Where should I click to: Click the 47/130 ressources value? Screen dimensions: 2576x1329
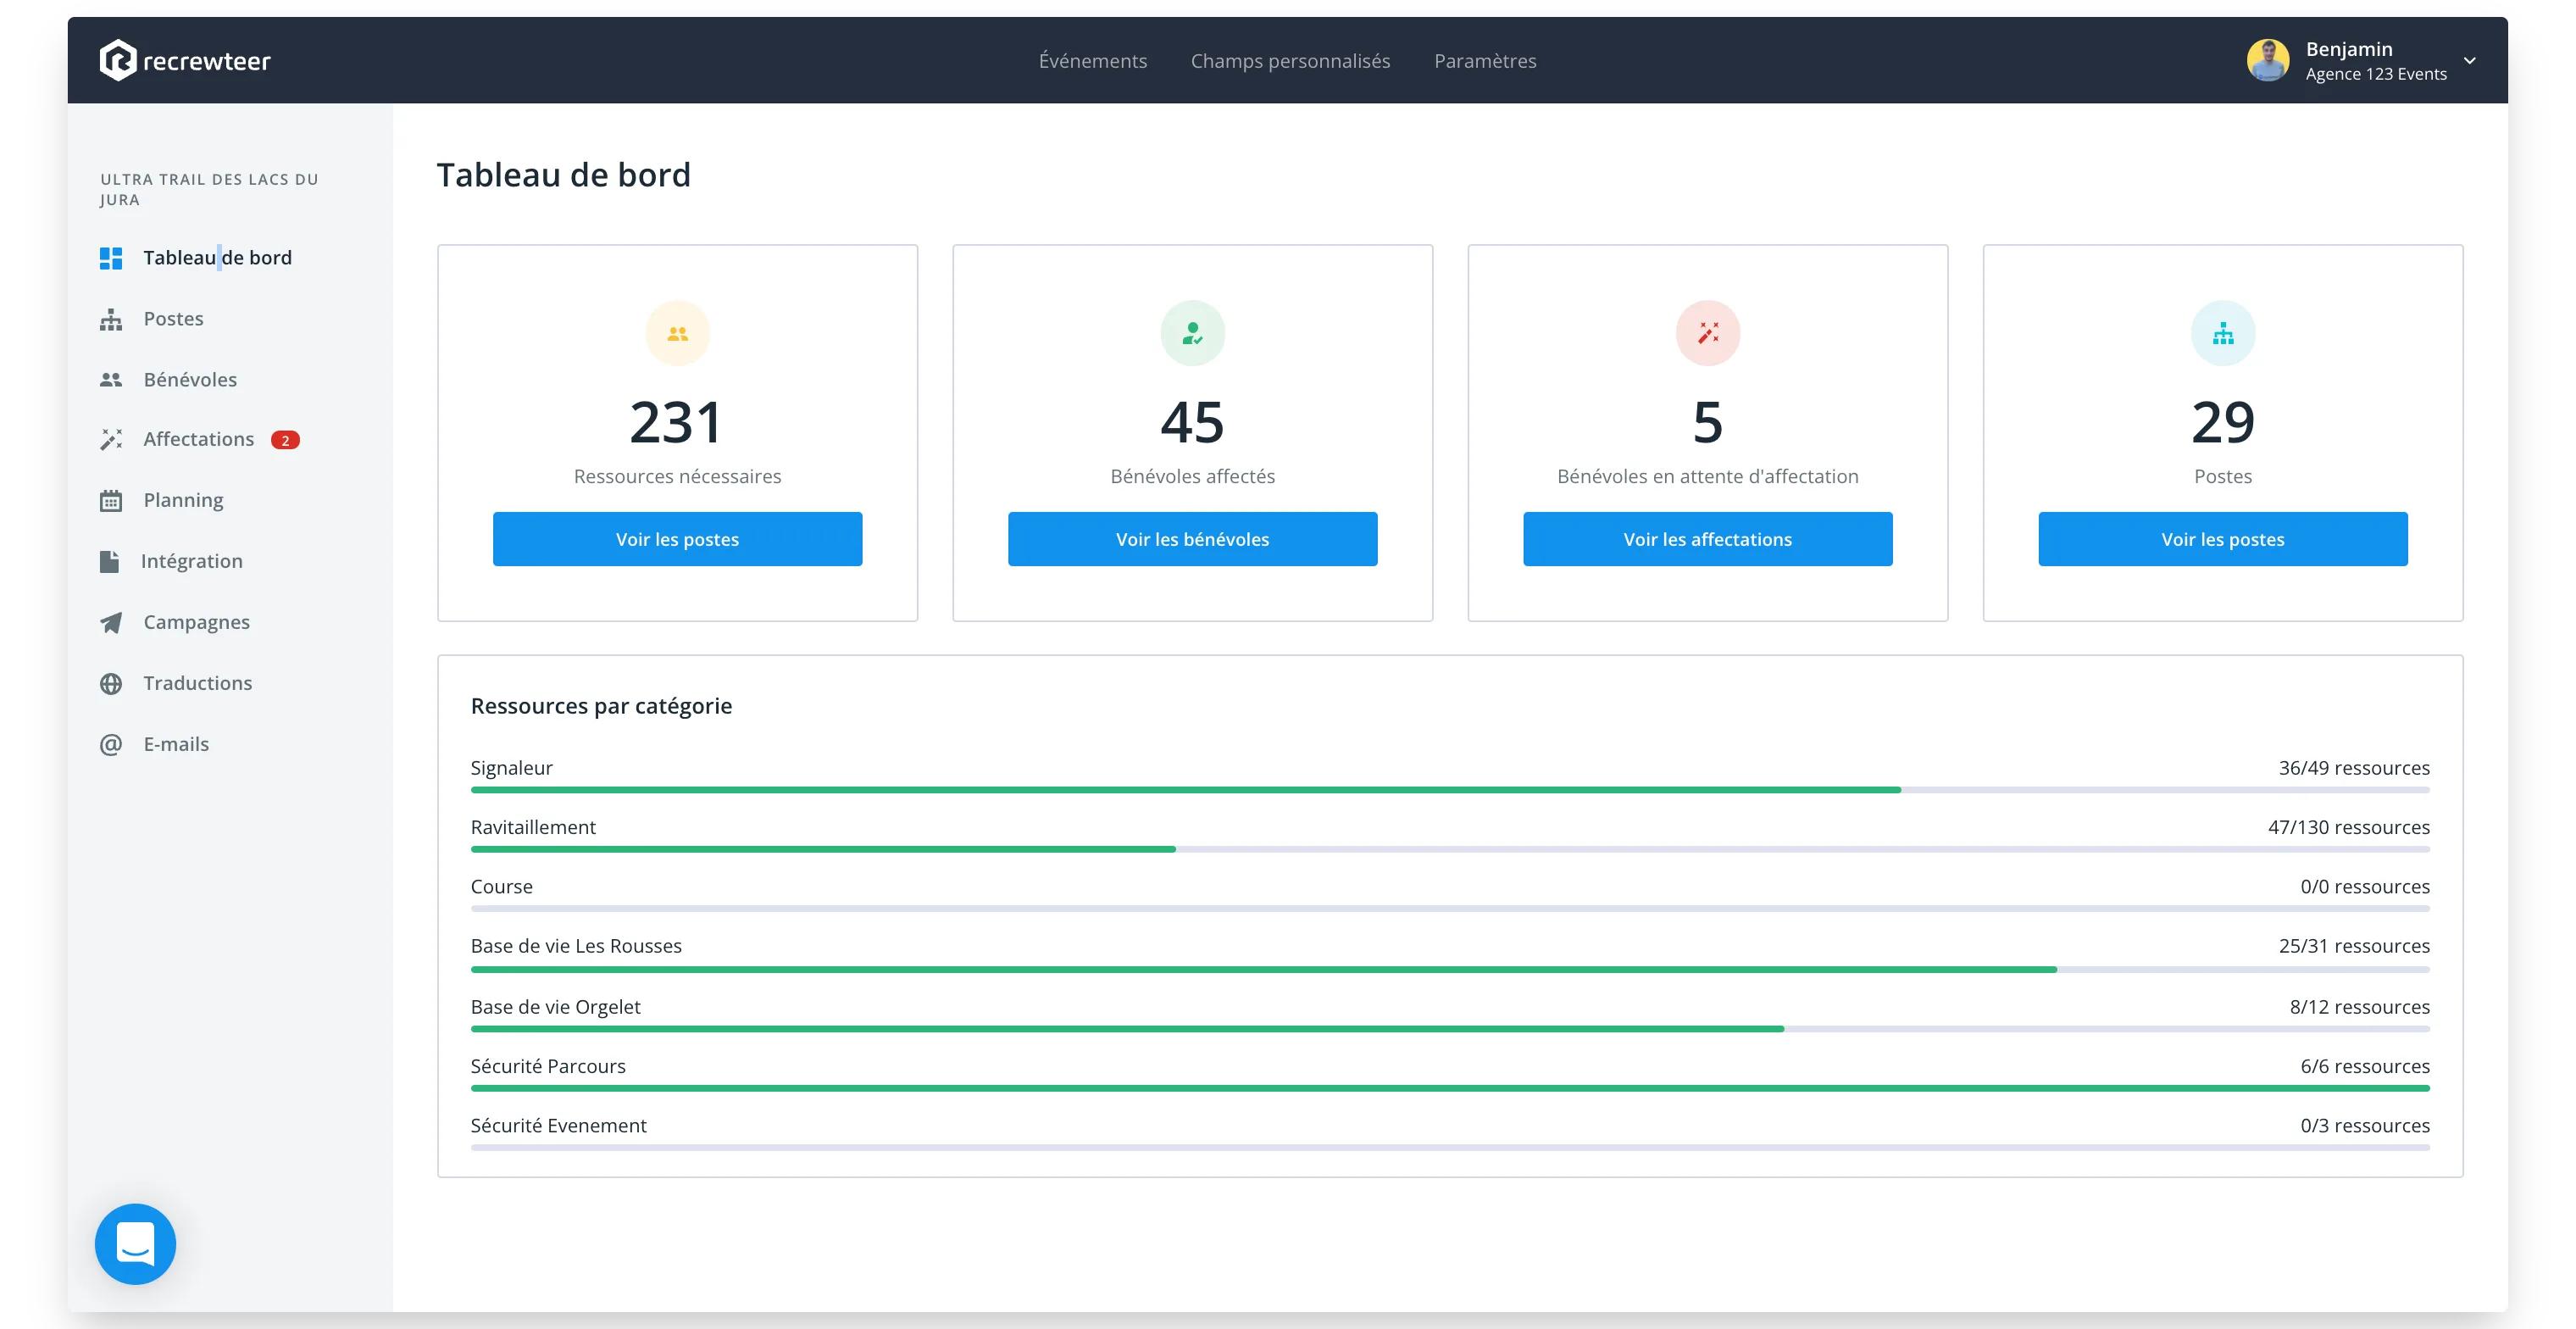tap(2349, 827)
